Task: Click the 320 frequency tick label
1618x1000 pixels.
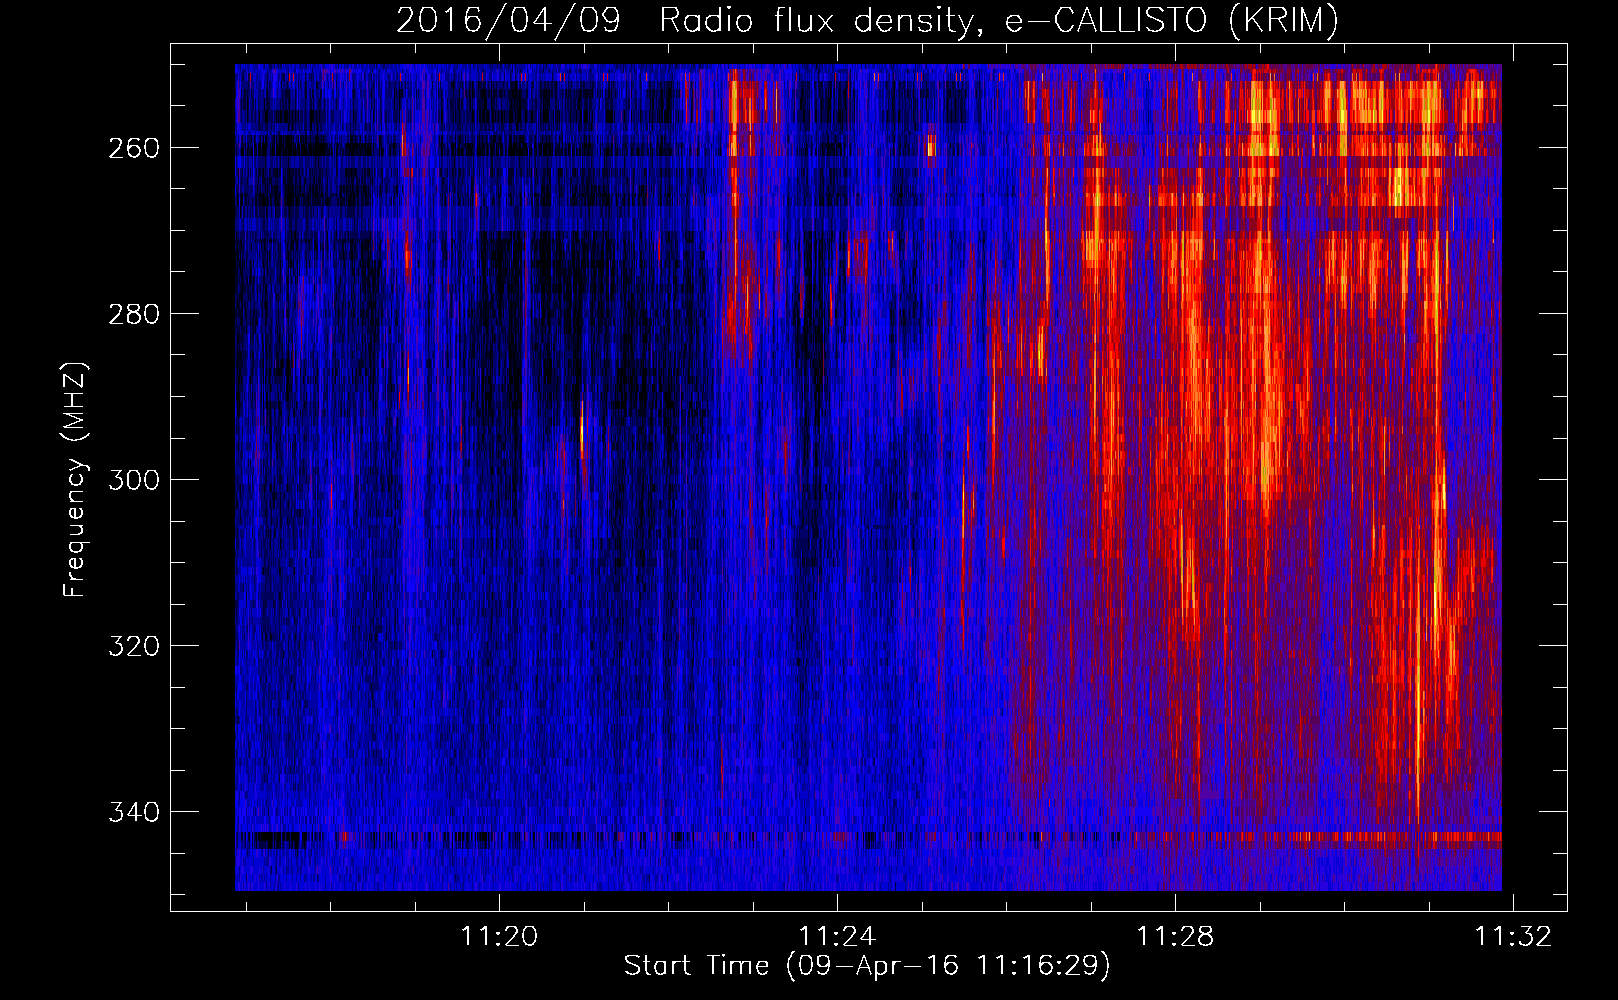Action: (x=134, y=646)
